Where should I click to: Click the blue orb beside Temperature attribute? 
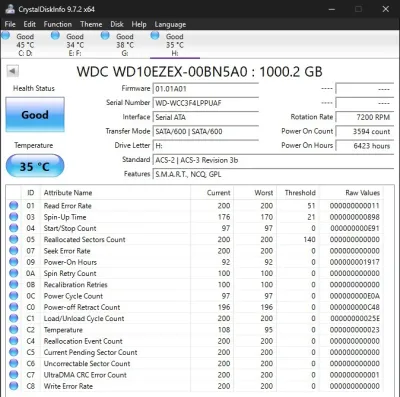[14, 330]
